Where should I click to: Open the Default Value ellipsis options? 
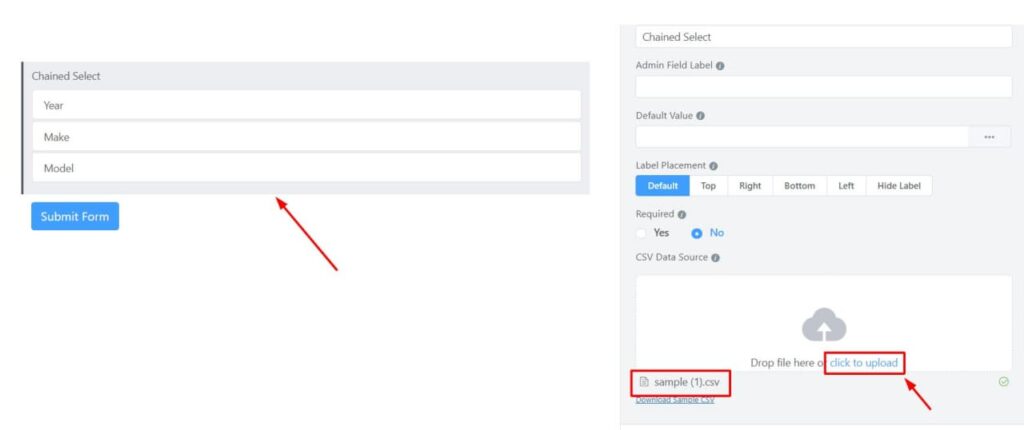(989, 137)
